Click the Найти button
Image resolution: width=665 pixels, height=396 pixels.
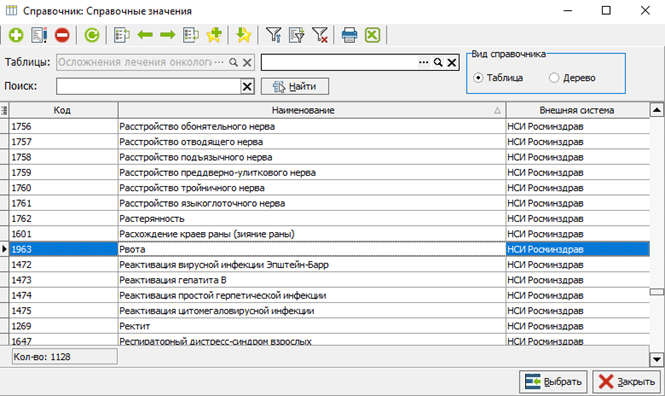pyautogui.click(x=295, y=86)
